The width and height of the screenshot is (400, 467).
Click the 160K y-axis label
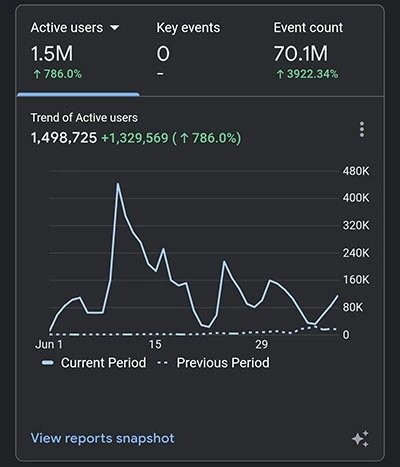(356, 280)
